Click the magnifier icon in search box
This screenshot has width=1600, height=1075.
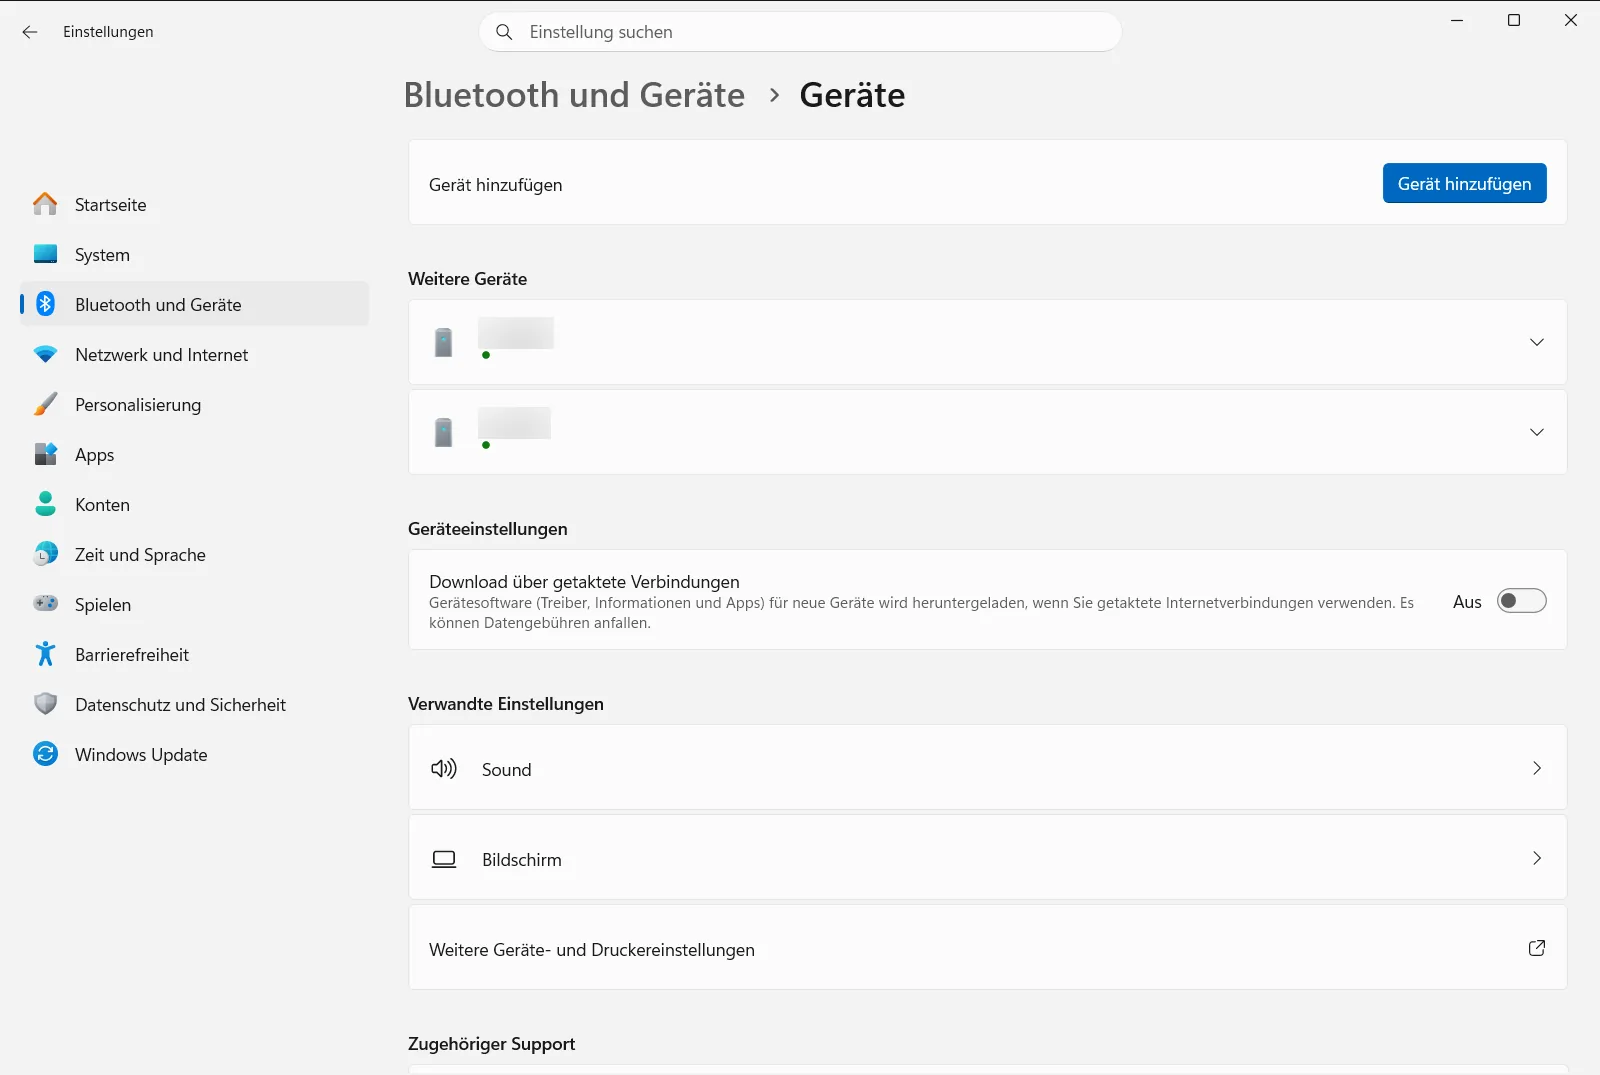(504, 32)
